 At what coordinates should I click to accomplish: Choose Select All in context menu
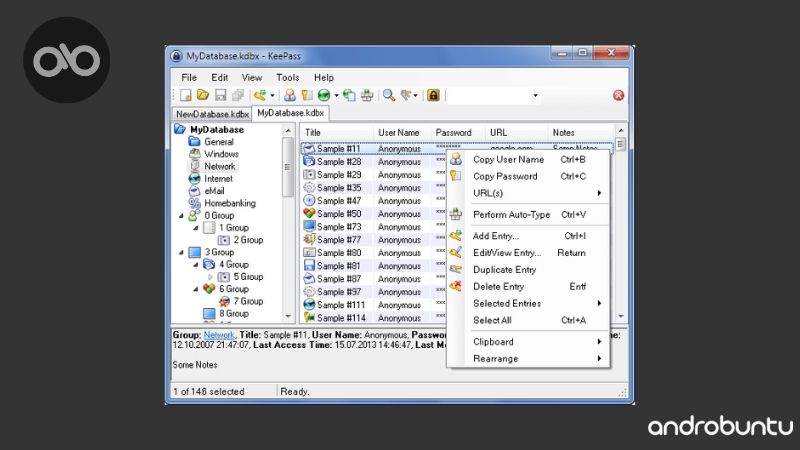point(528,320)
